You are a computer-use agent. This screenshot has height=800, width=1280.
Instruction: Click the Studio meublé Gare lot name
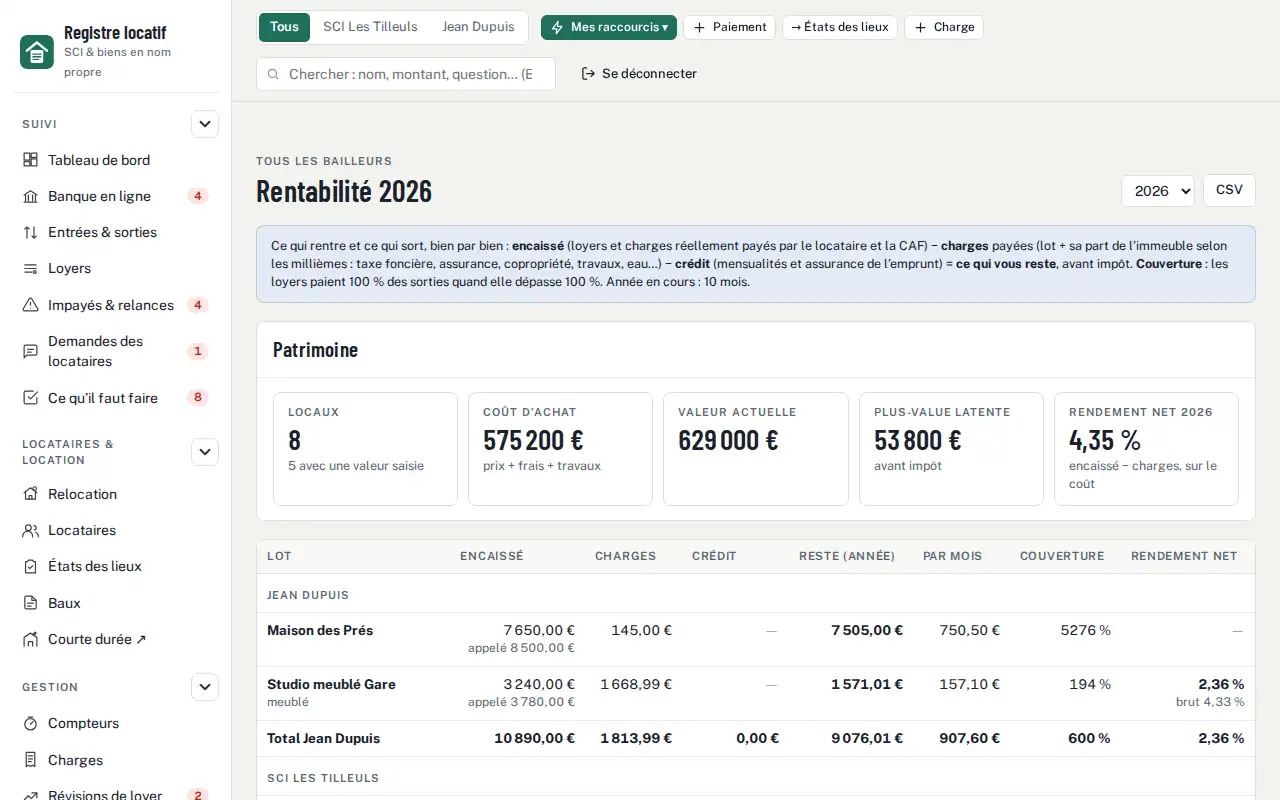[x=331, y=684]
